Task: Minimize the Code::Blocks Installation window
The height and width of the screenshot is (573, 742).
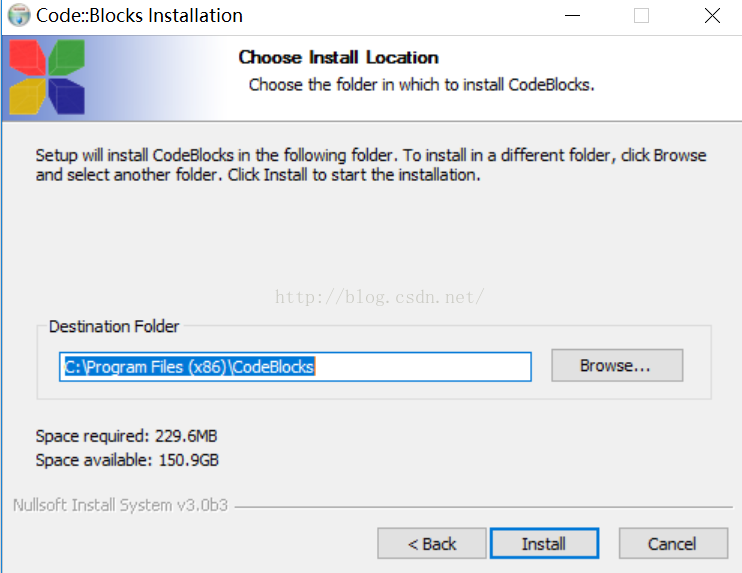Action: click(x=572, y=16)
